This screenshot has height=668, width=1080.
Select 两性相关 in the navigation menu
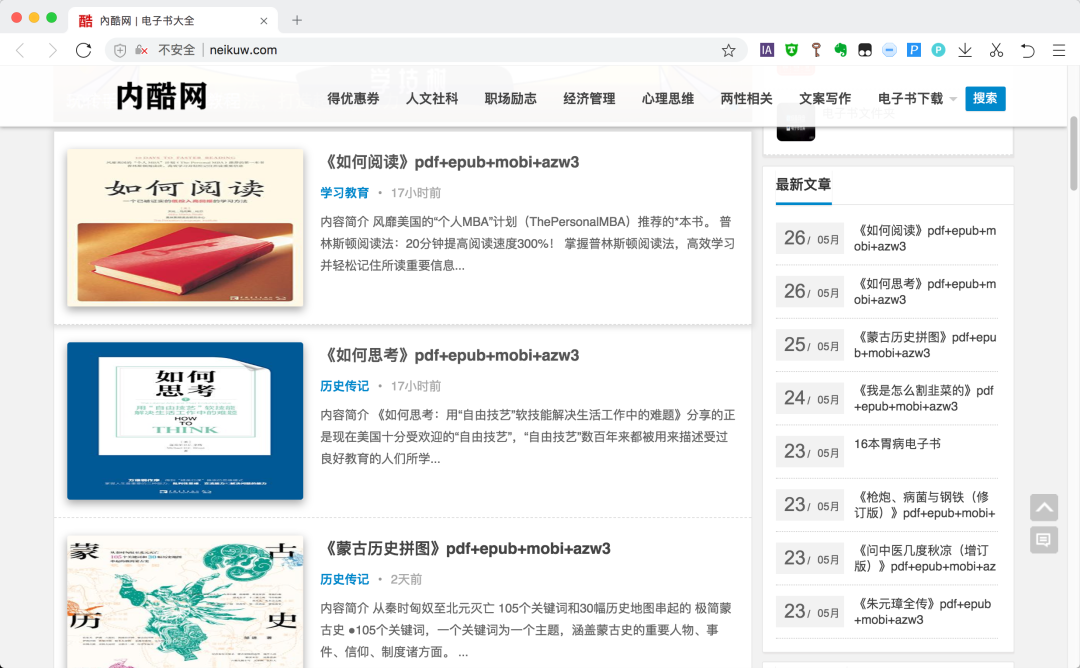coord(745,99)
